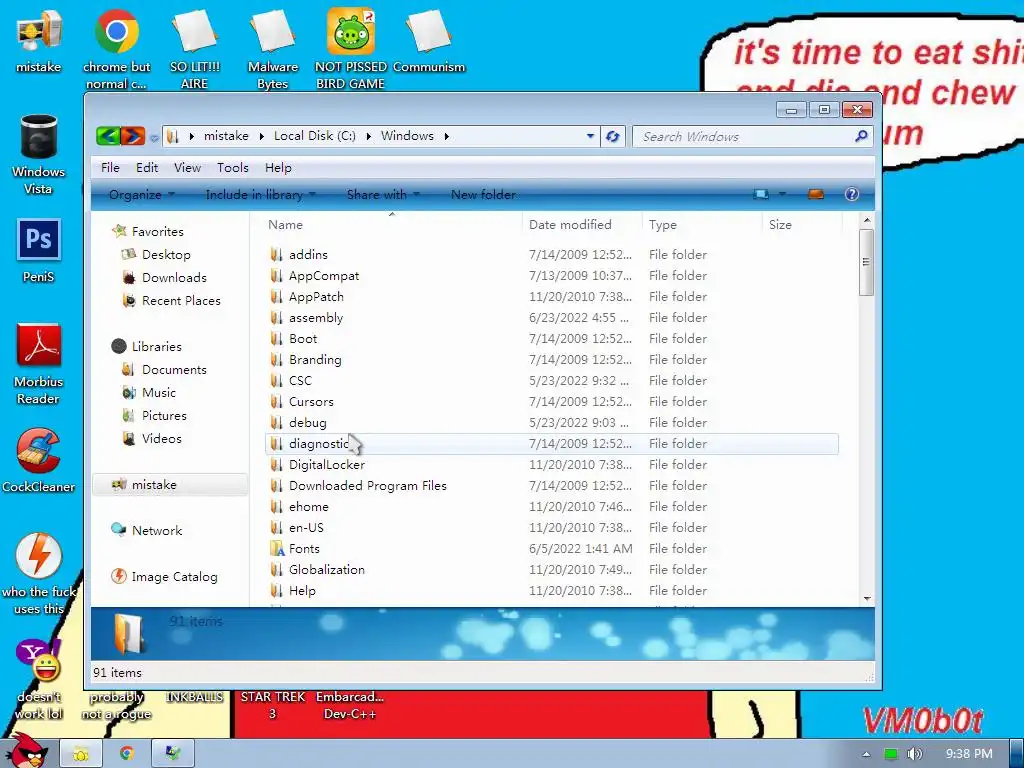Image resolution: width=1024 pixels, height=768 pixels.
Task: Click the scrollbar down arrow
Action: (867, 598)
